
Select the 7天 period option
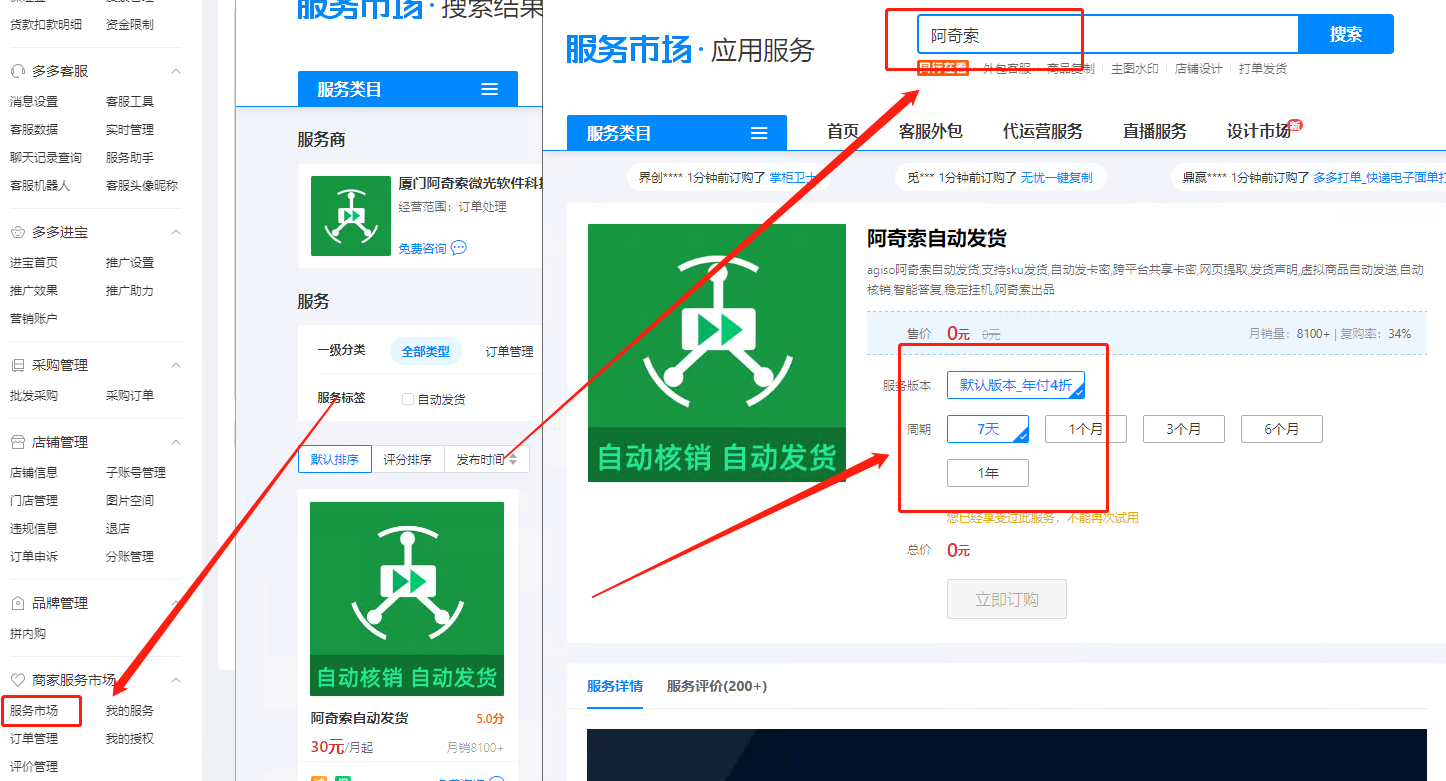coord(988,429)
